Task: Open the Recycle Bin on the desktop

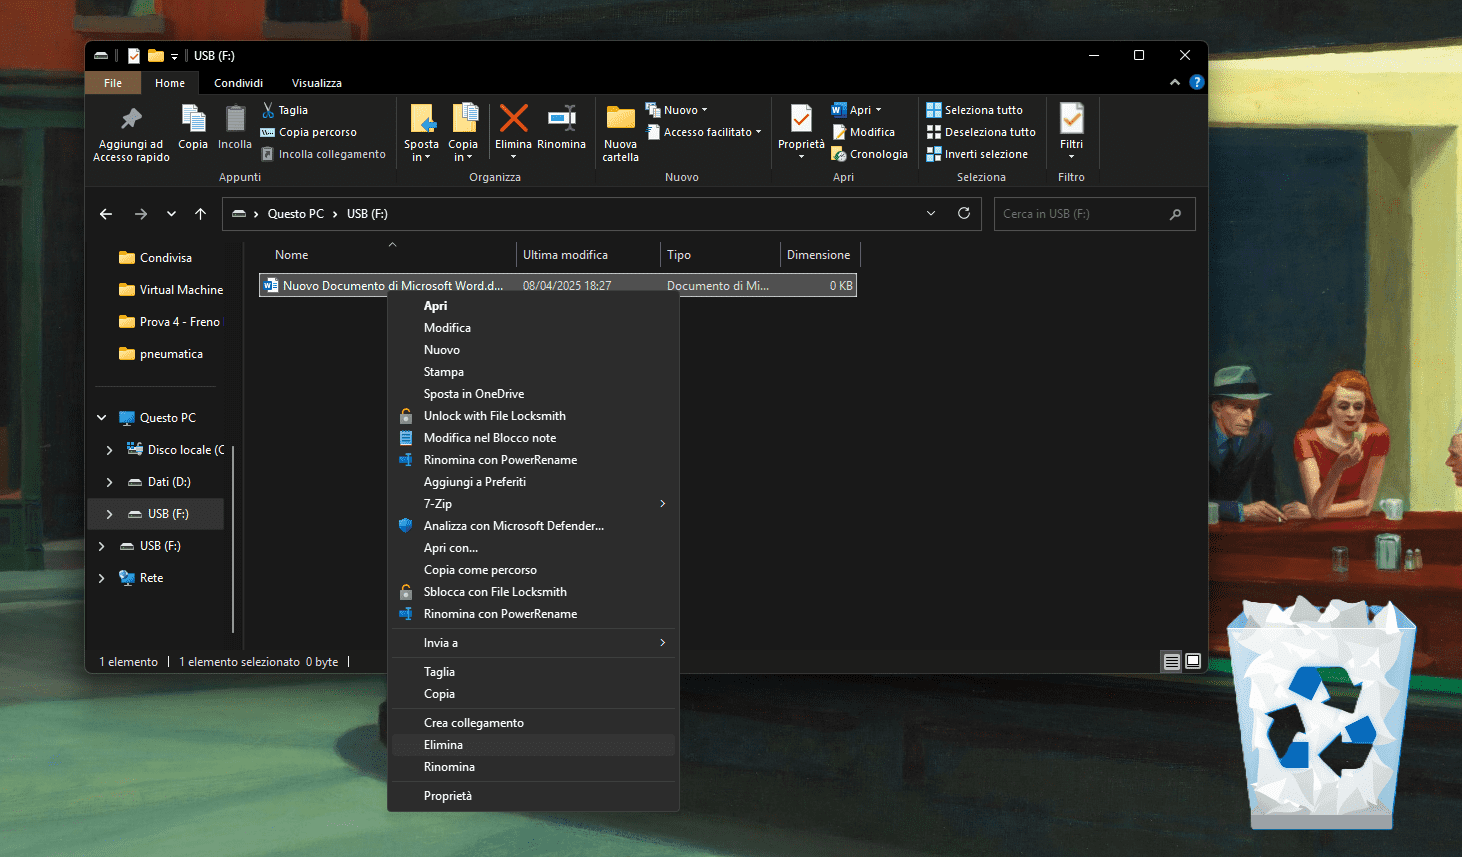Action: point(1320,710)
